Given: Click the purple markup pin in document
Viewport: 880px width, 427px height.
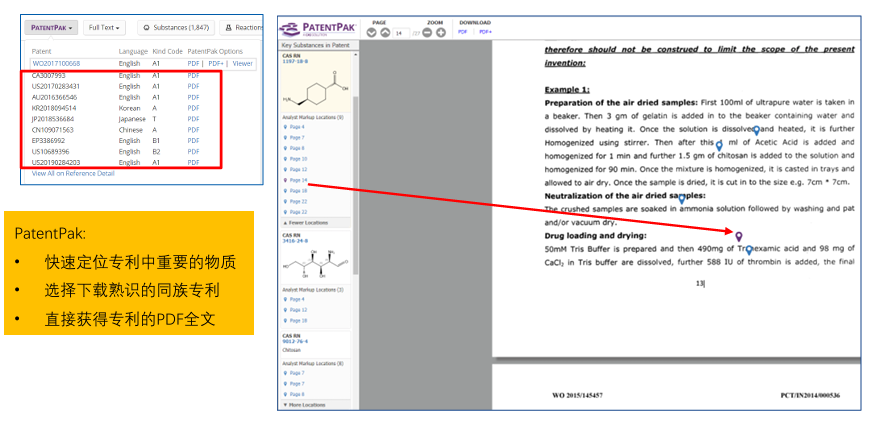Looking at the screenshot, I should point(739,236).
